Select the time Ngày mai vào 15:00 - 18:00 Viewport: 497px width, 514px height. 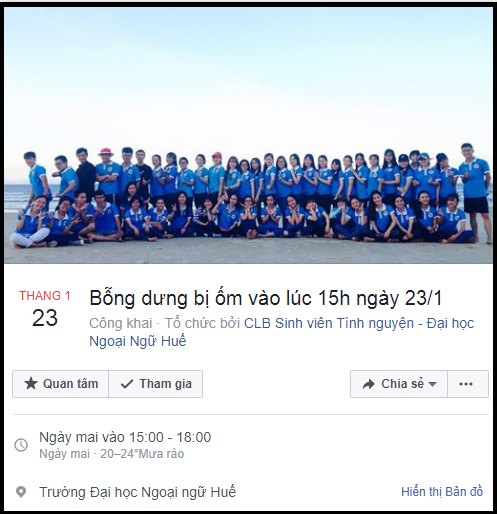[125, 437]
